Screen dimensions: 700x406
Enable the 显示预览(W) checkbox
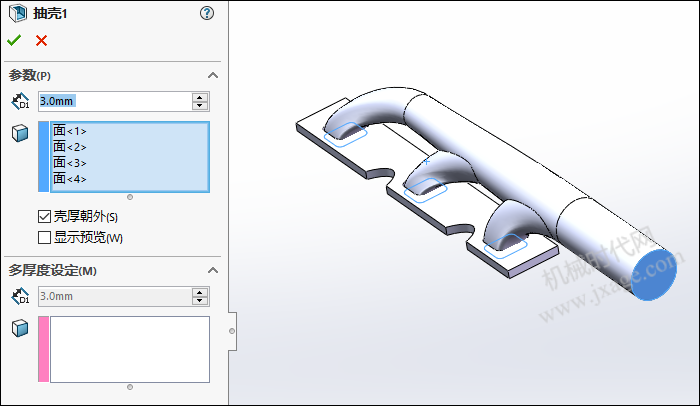(44, 237)
